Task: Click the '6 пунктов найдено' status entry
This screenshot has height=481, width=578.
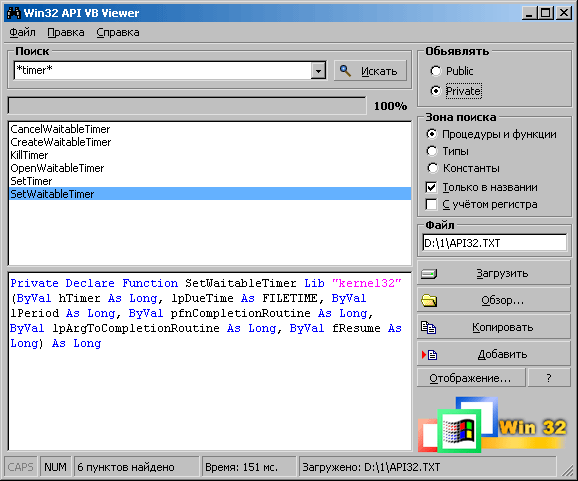Action: pos(136,467)
